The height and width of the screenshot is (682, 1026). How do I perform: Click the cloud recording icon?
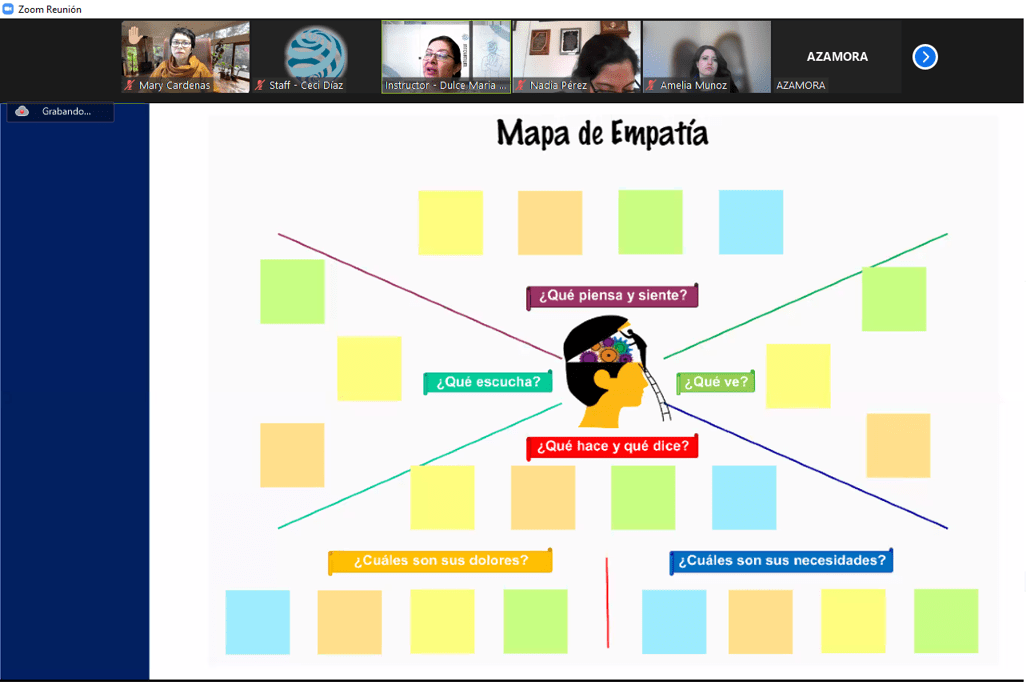pos(22,112)
